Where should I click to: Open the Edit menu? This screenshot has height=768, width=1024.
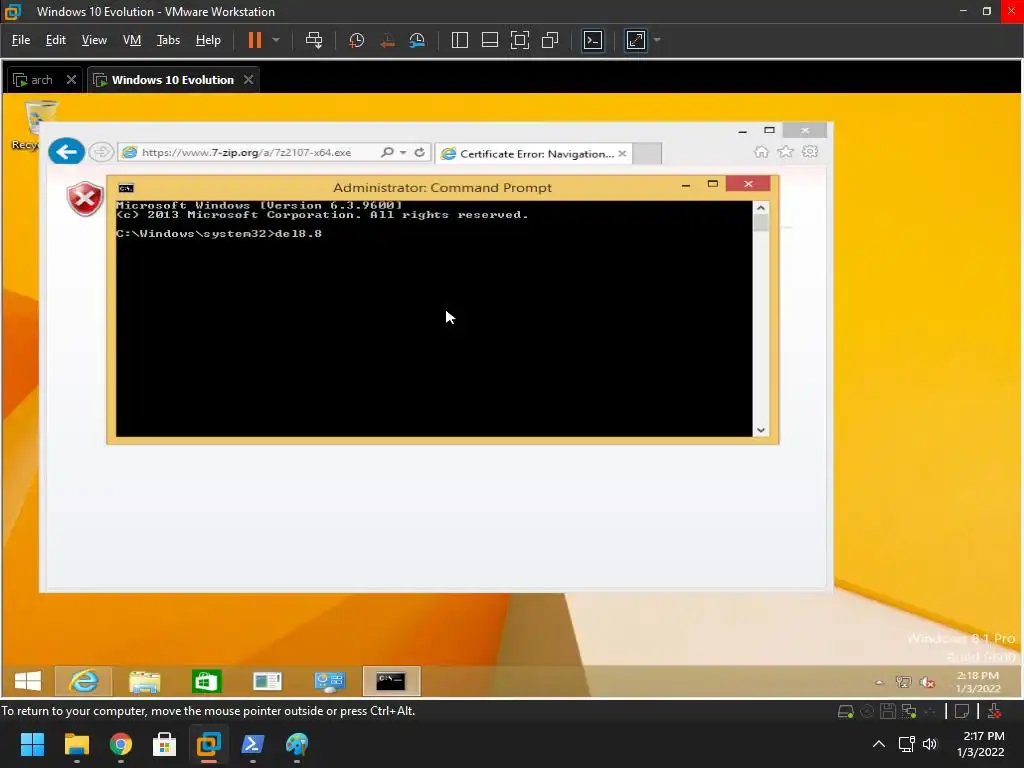(x=56, y=40)
